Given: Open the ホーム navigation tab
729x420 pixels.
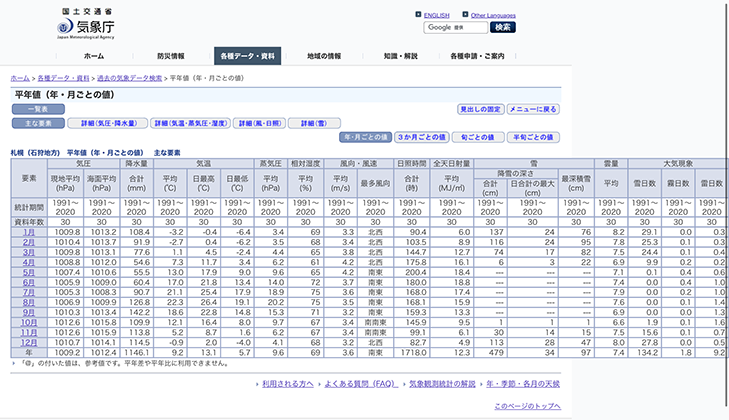Looking at the screenshot, I should click(x=93, y=56).
